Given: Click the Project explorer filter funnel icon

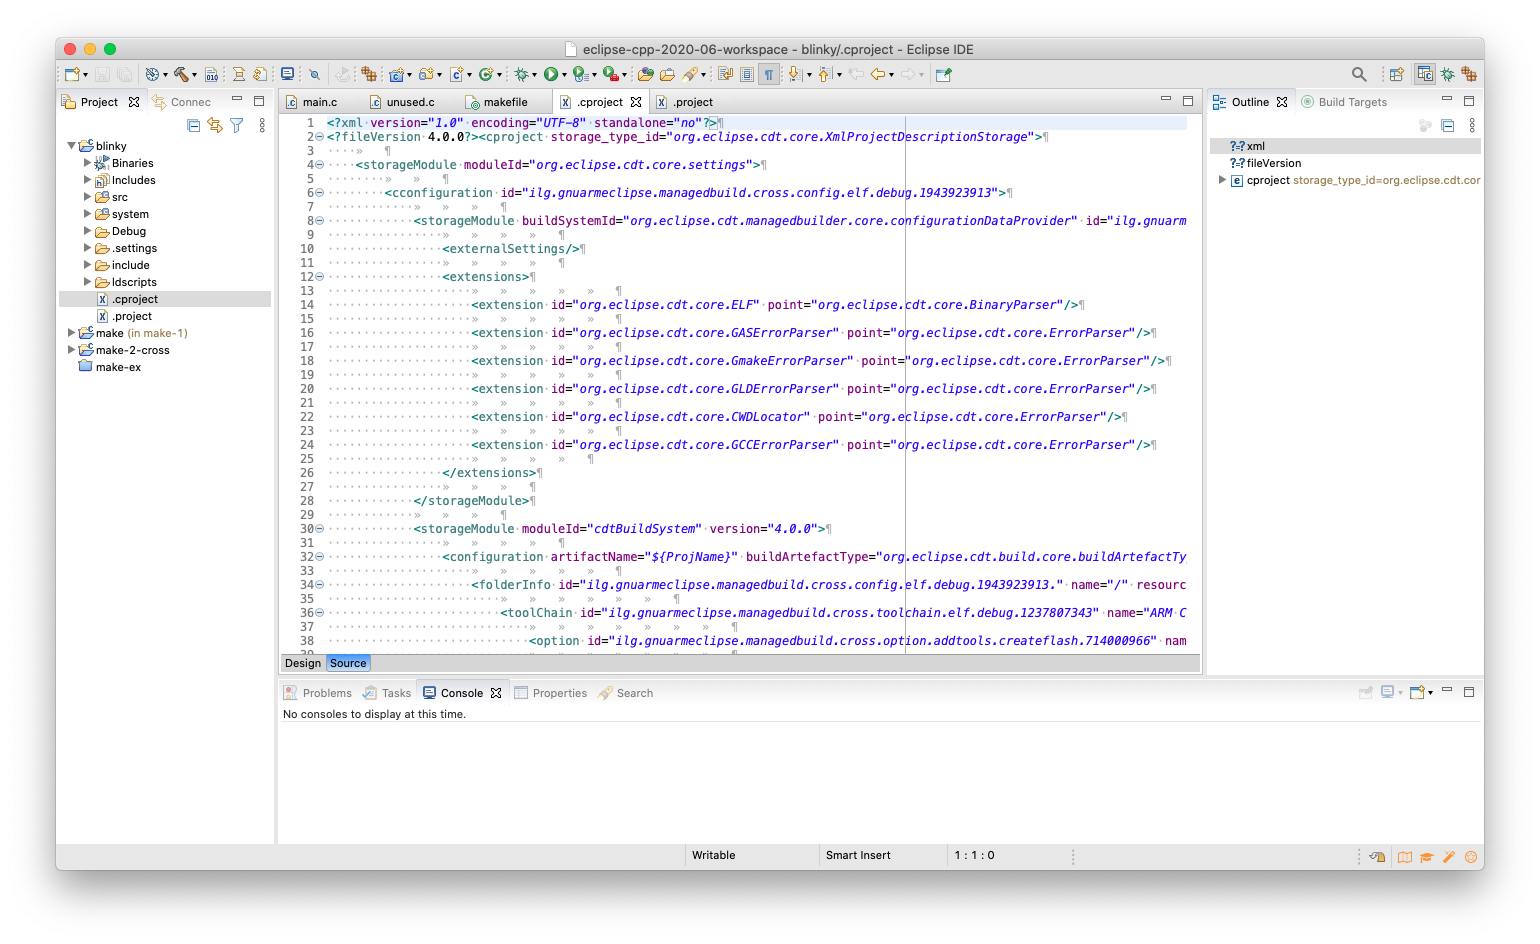Looking at the screenshot, I should (x=236, y=125).
